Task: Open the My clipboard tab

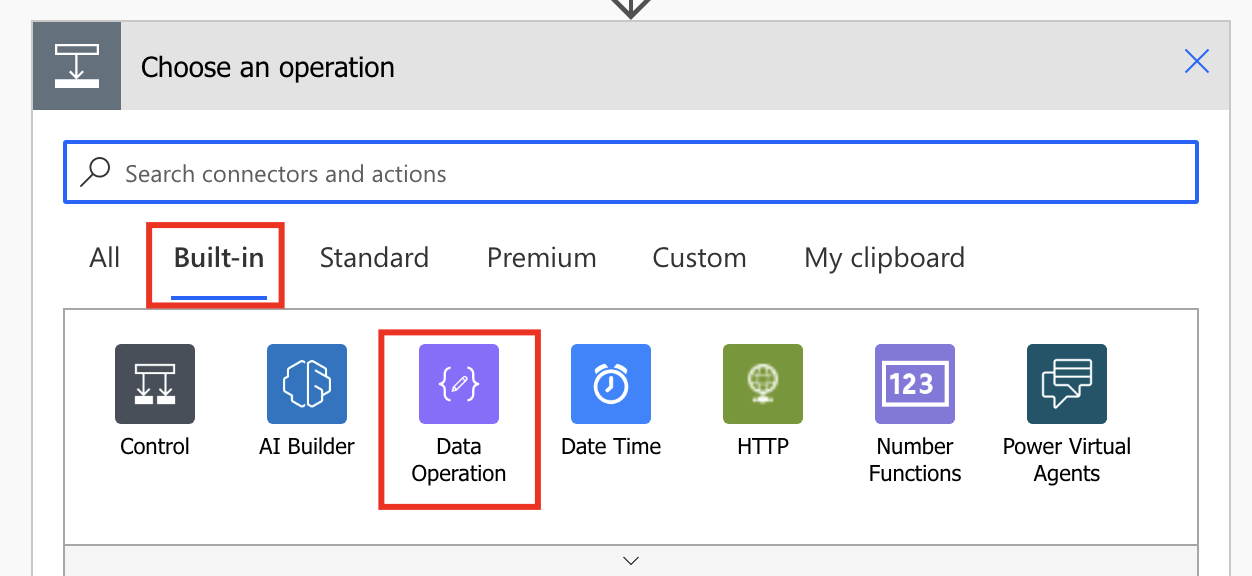Action: (884, 258)
